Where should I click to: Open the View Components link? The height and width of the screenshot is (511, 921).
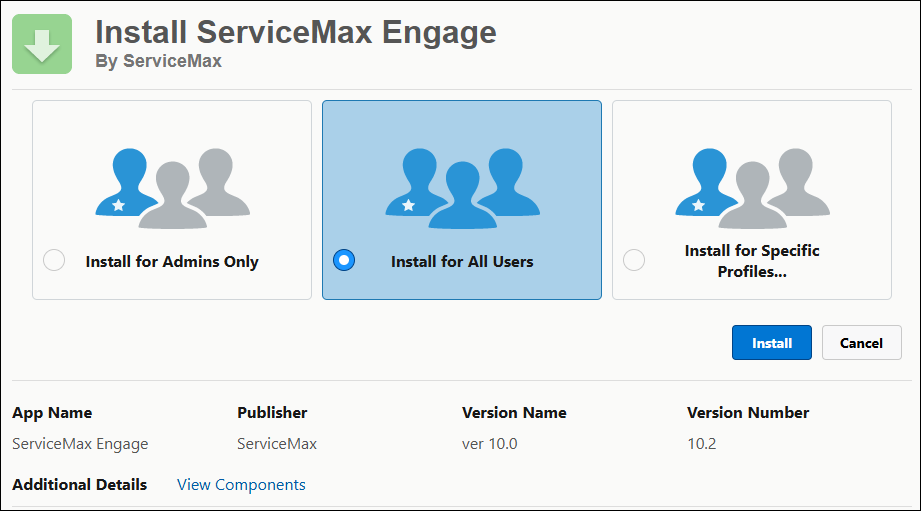coord(241,485)
